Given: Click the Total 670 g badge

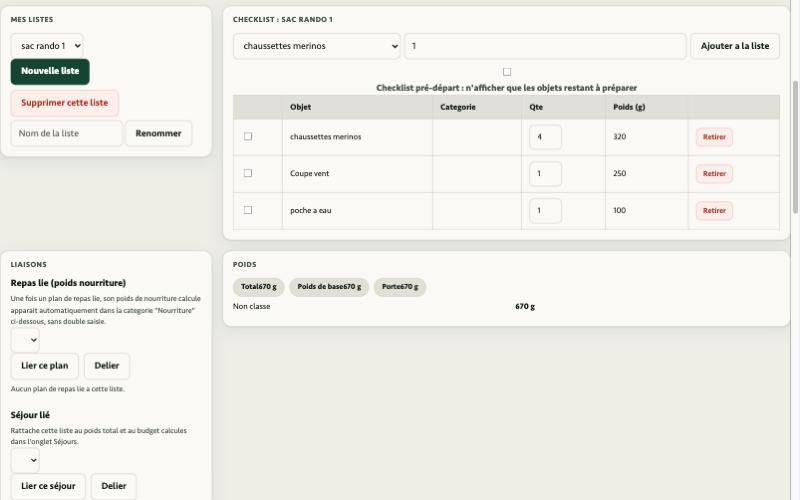Looking at the screenshot, I should pyautogui.click(x=259, y=287).
